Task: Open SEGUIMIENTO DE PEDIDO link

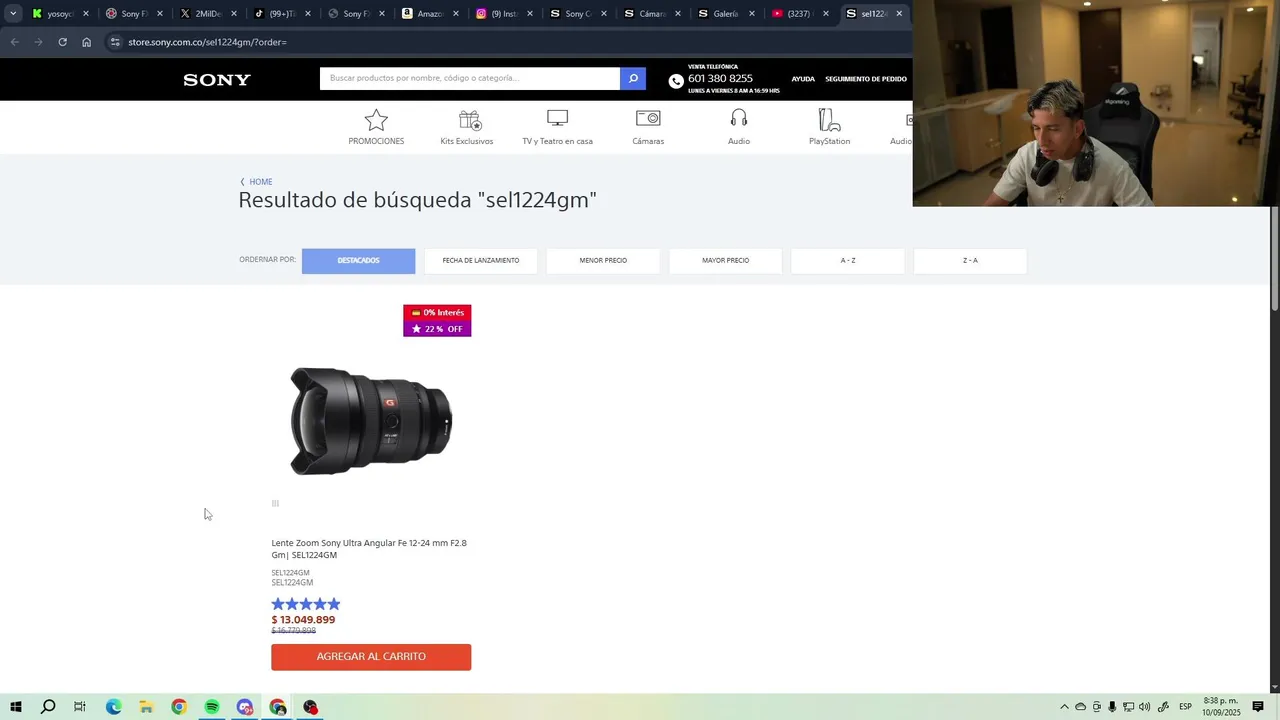Action: pyautogui.click(x=866, y=79)
